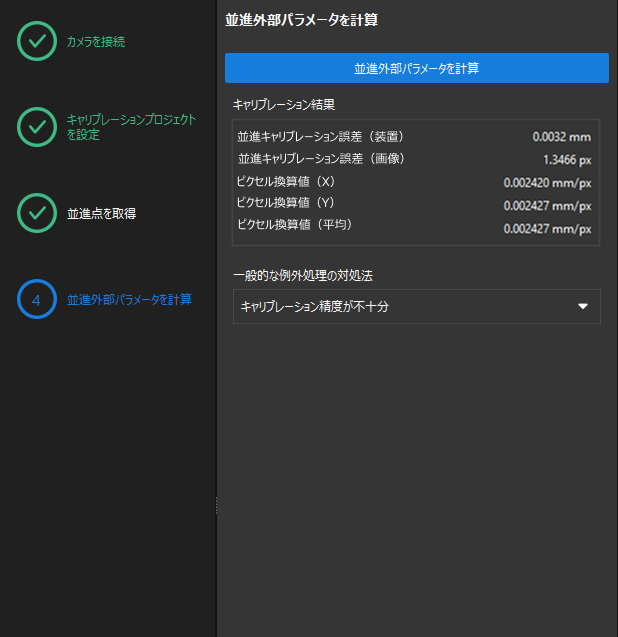This screenshot has width=618, height=637.
Task: Click the dropdown arrow for exception handling
Action: click(x=583, y=306)
